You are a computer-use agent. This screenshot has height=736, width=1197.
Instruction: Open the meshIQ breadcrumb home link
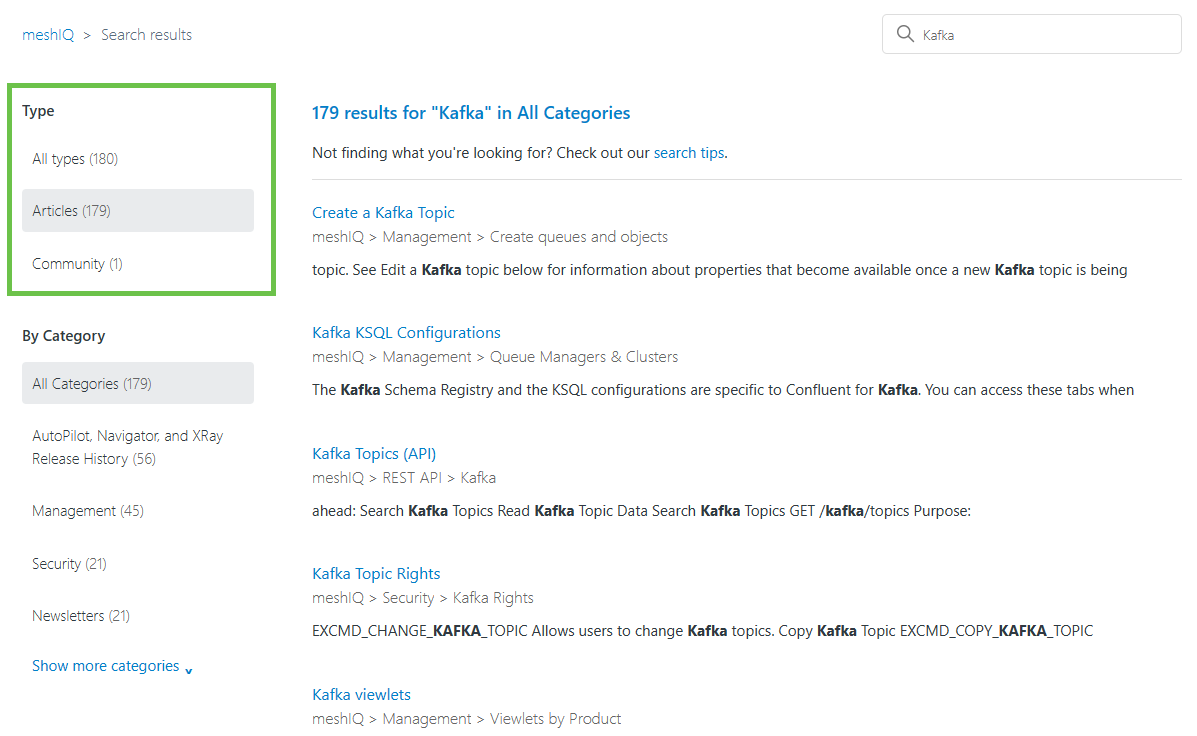[x=47, y=33]
